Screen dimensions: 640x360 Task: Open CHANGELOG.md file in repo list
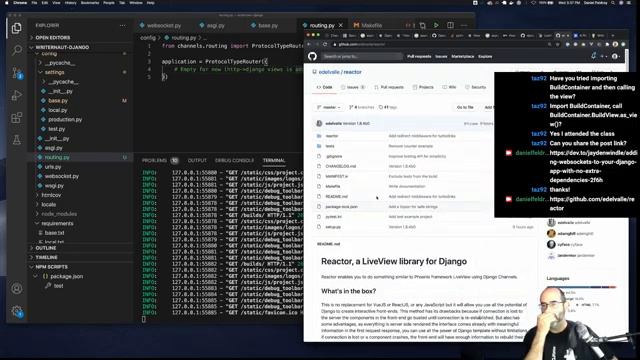coord(340,167)
